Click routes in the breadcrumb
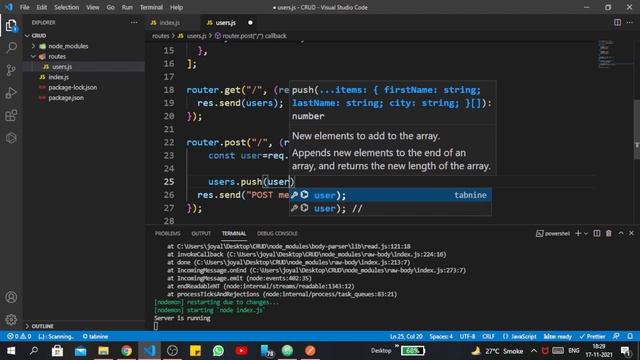 [160, 36]
